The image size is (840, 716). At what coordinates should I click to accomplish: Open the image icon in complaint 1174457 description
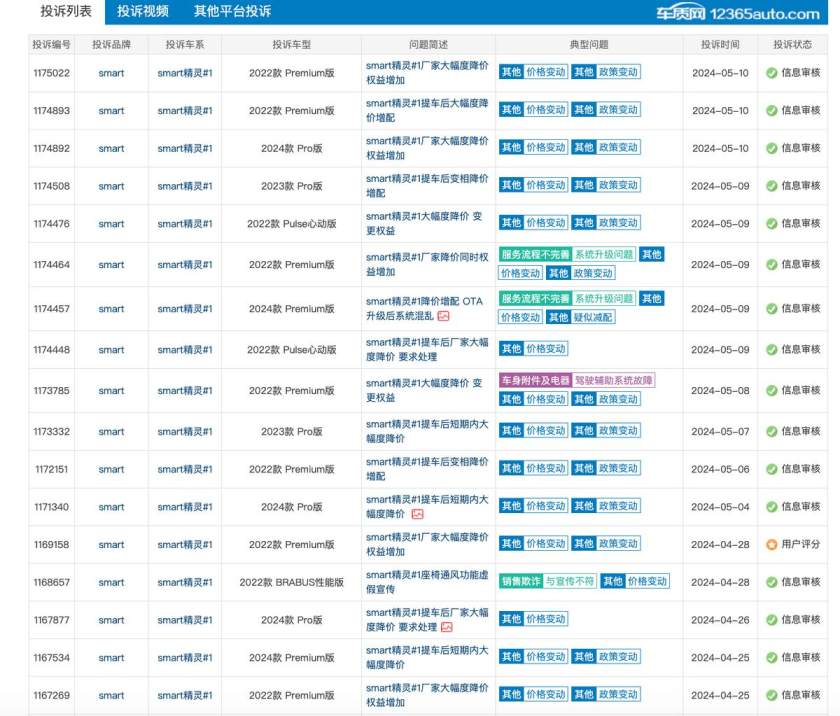(x=444, y=316)
